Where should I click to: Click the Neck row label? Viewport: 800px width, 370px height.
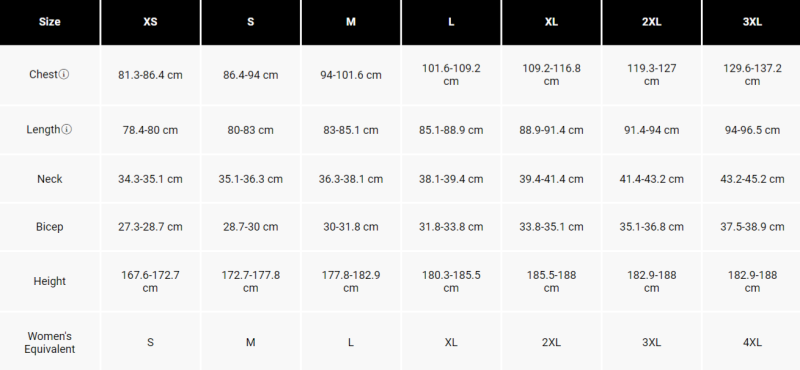pyautogui.click(x=49, y=179)
